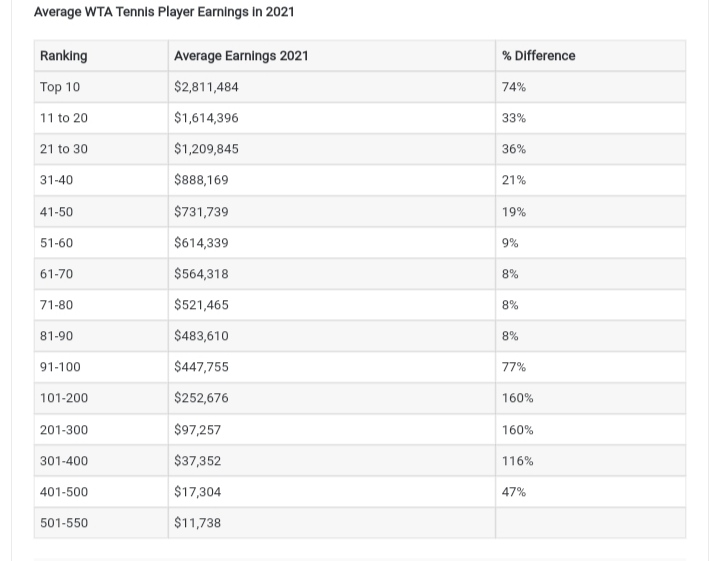
Task: Click the $1,614,396 earnings value
Action: [206, 118]
